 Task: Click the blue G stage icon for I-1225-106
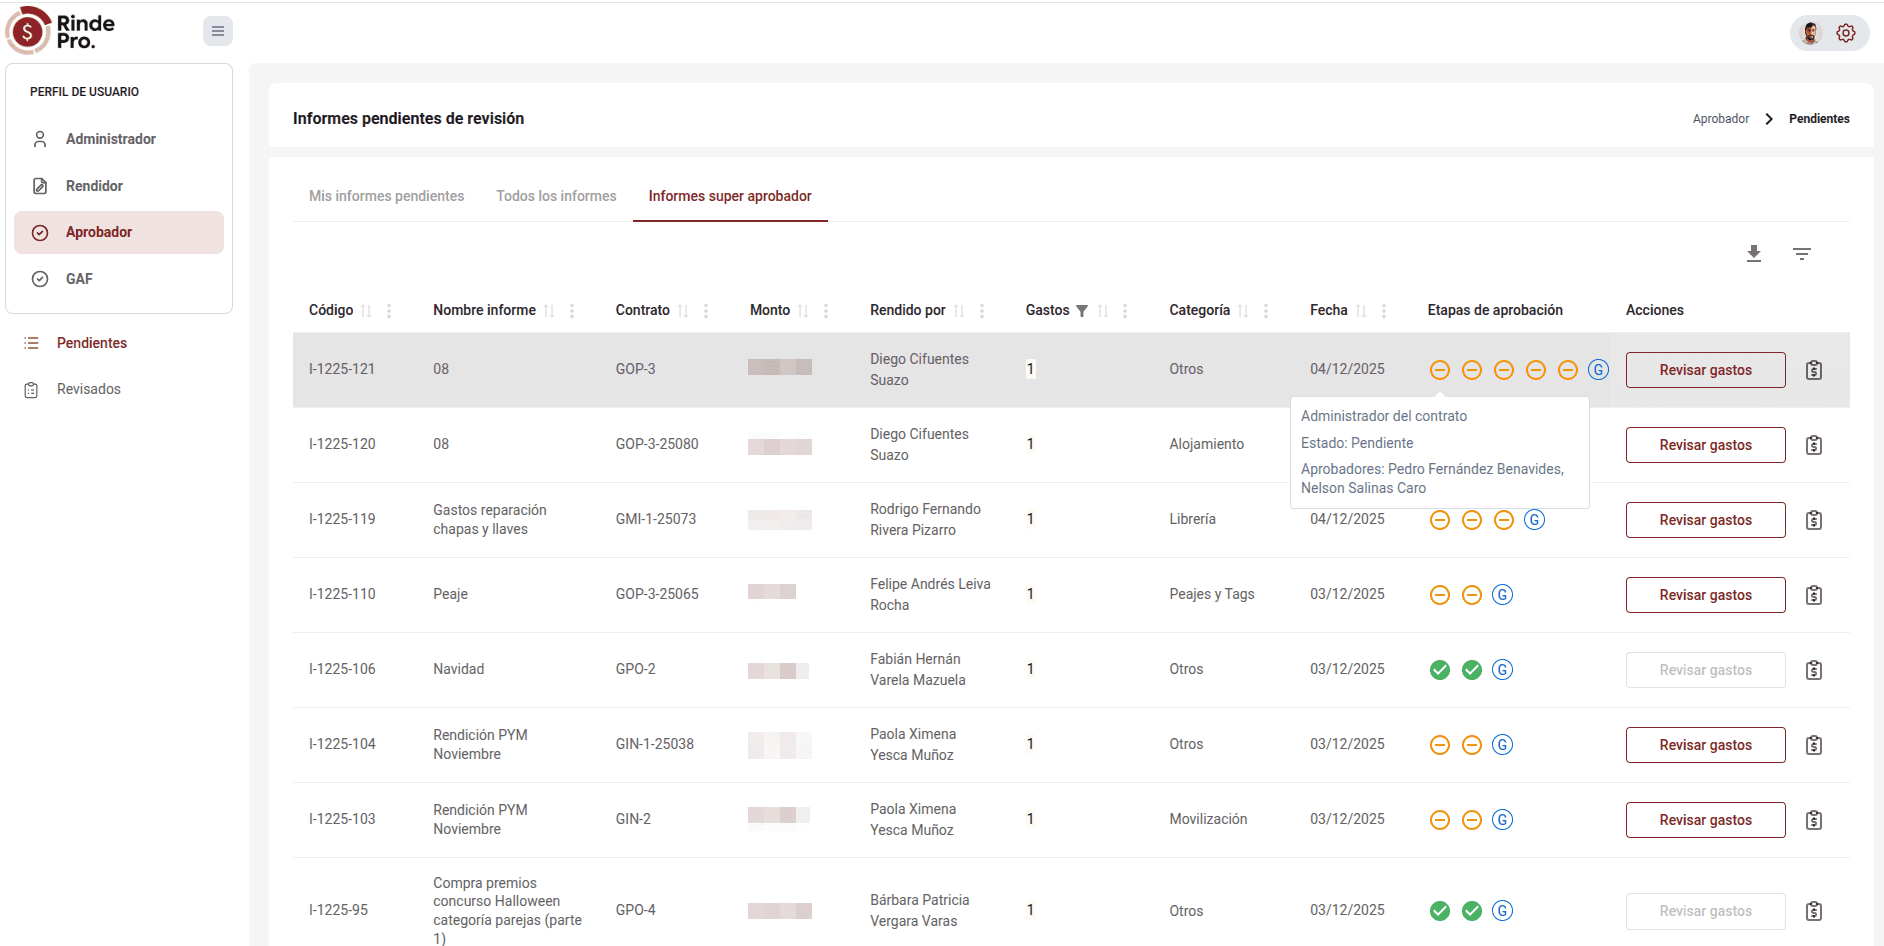[1502, 670]
